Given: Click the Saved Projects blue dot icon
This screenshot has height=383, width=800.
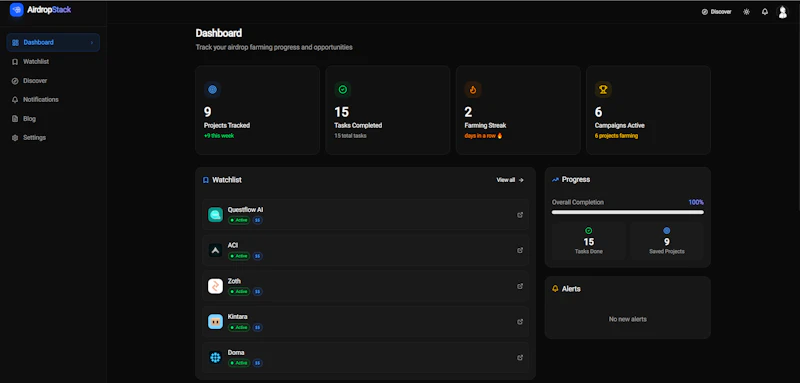Looking at the screenshot, I should pos(667,231).
